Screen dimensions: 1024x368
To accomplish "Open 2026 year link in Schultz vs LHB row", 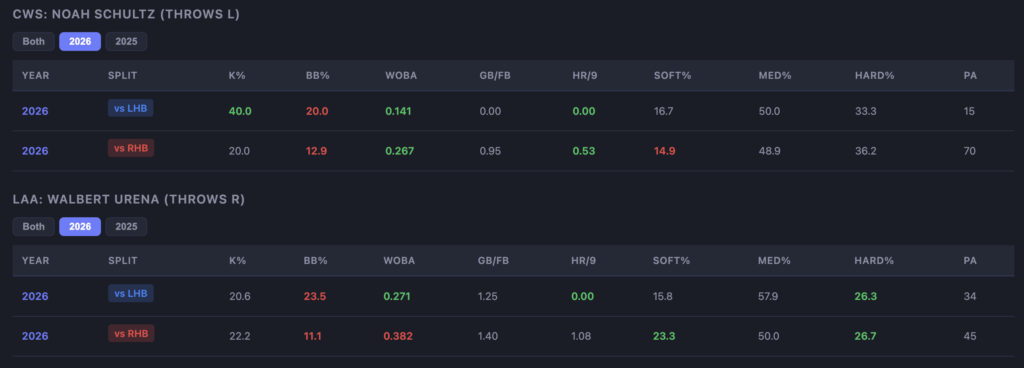I will click(35, 111).
